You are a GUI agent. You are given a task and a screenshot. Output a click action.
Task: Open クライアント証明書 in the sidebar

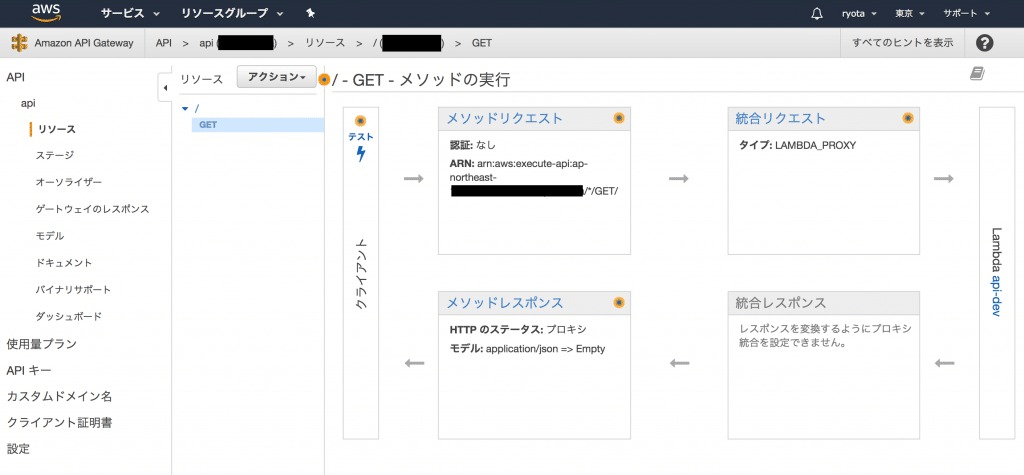click(59, 423)
